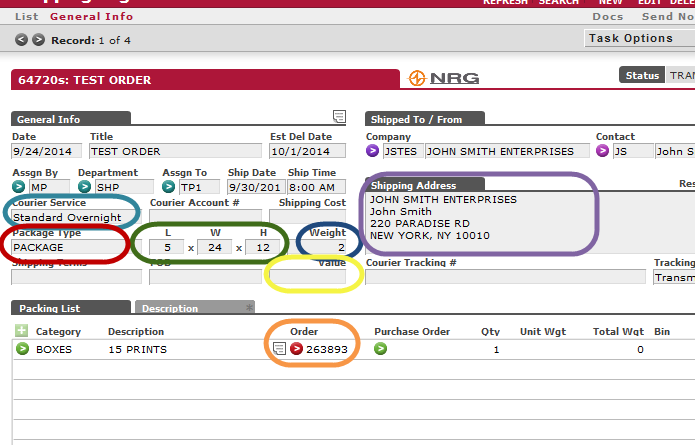The image size is (695, 445).
Task: Click JOHN SMITH ENTERPRISES company field
Action: (508, 151)
